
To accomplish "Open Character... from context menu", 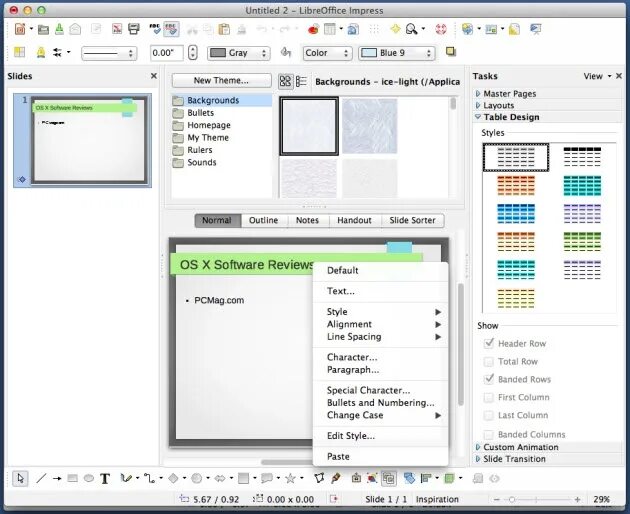I will pos(380,357).
